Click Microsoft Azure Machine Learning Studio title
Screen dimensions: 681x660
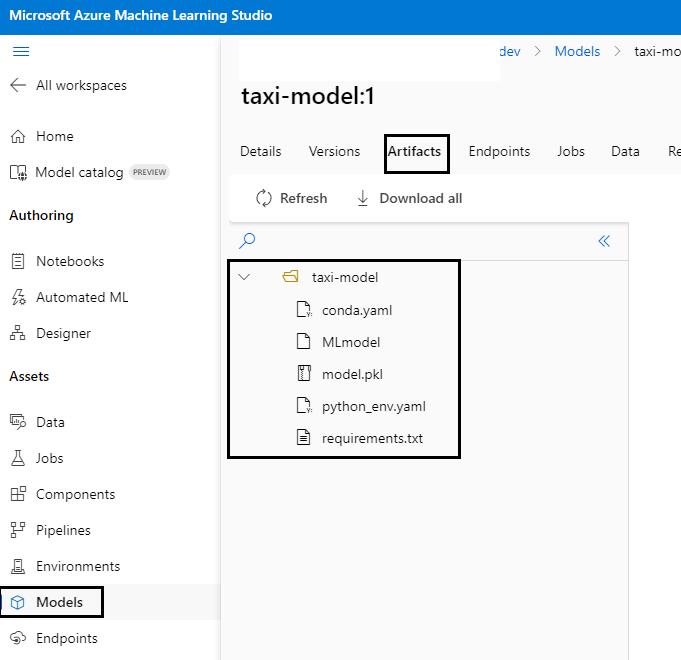[x=141, y=16]
